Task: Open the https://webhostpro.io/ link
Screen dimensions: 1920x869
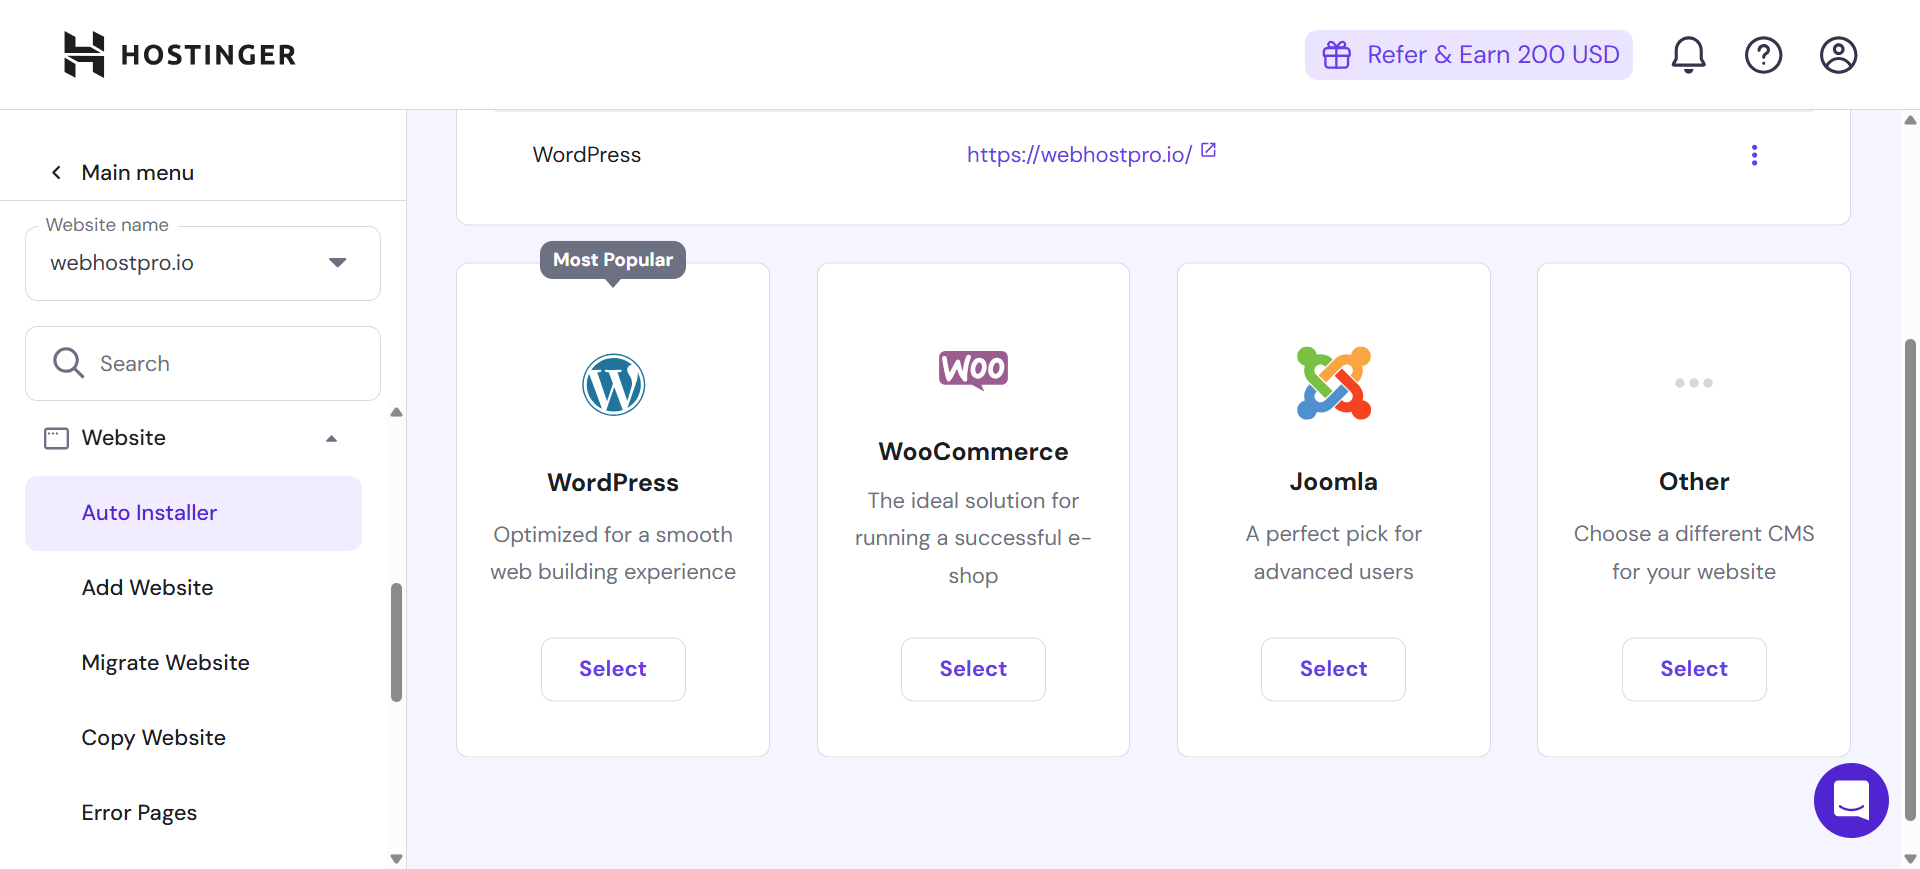Action: click(x=1079, y=154)
